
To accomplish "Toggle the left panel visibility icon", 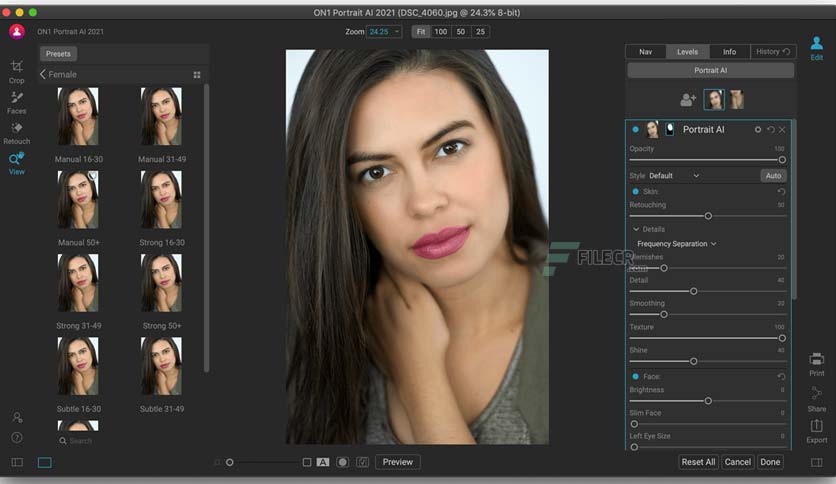I will 17,462.
